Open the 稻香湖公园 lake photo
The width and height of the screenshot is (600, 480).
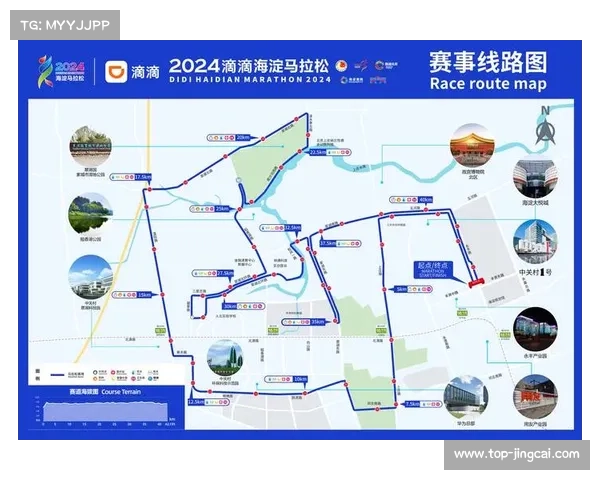91,214
